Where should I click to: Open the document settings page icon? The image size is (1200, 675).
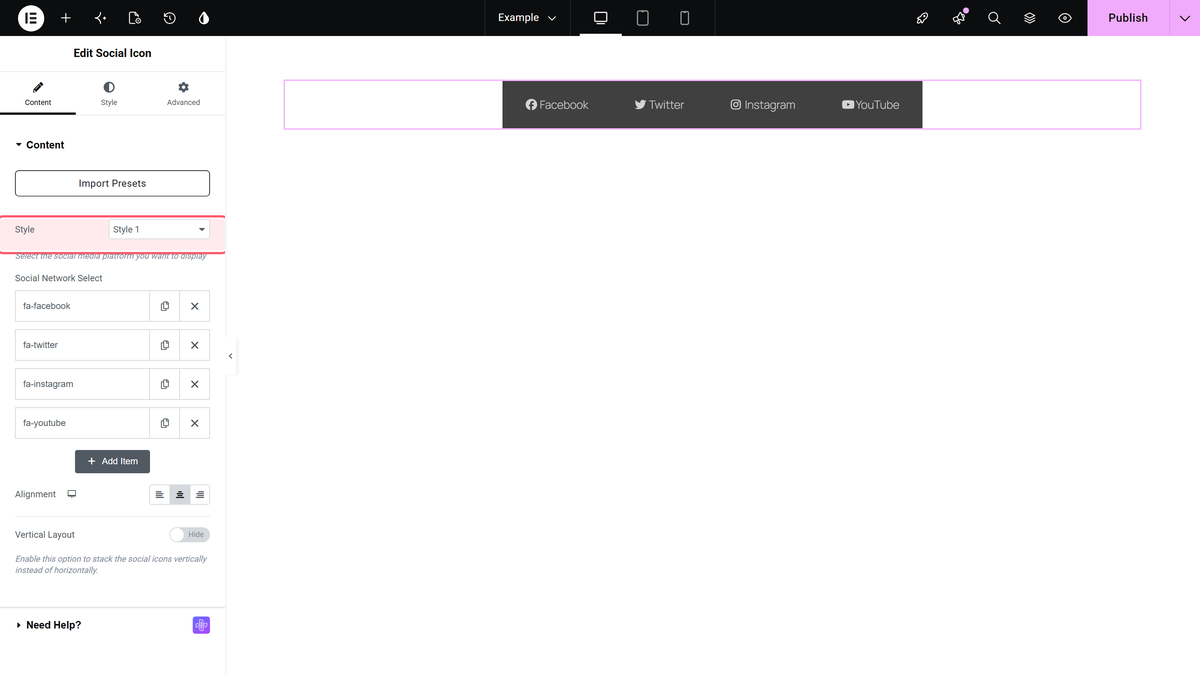pos(135,18)
